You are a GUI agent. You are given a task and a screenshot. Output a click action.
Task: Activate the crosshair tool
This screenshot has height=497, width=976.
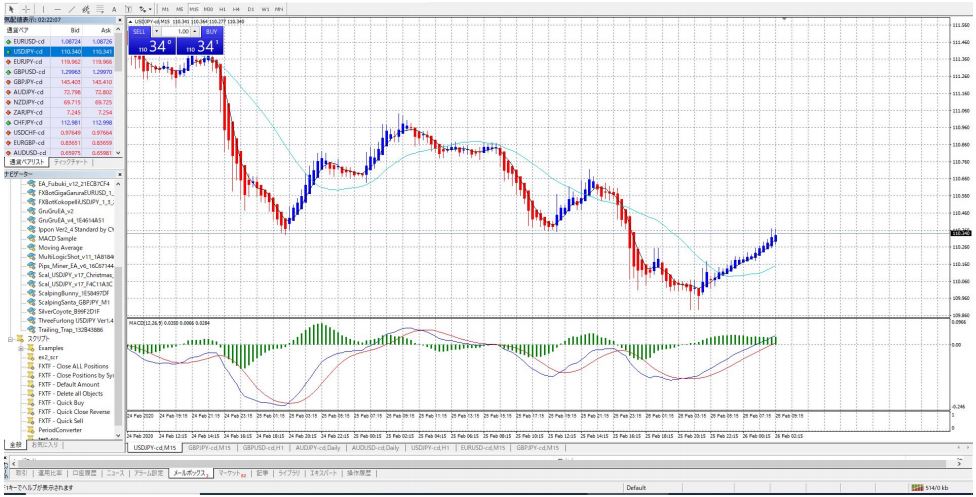point(26,9)
